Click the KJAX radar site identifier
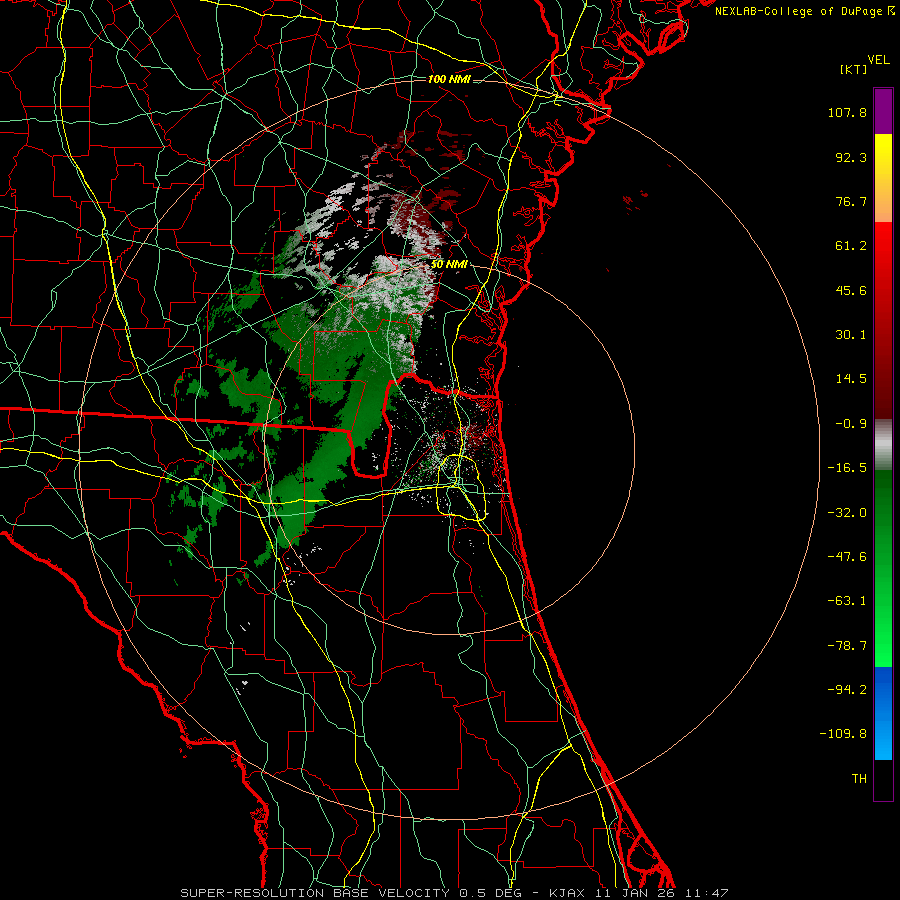The image size is (900, 900). (568, 893)
